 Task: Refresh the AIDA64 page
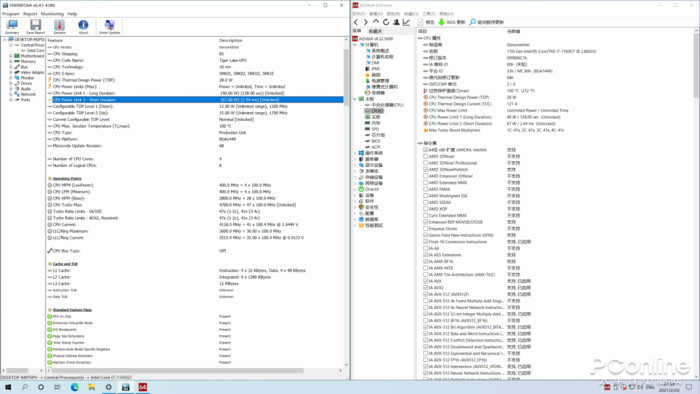click(386, 22)
